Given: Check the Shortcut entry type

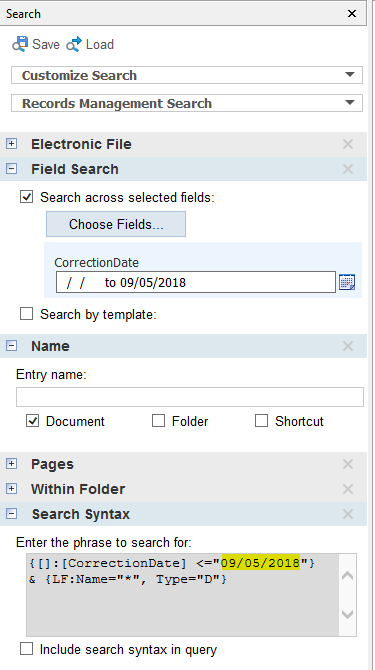Looking at the screenshot, I should (261, 421).
